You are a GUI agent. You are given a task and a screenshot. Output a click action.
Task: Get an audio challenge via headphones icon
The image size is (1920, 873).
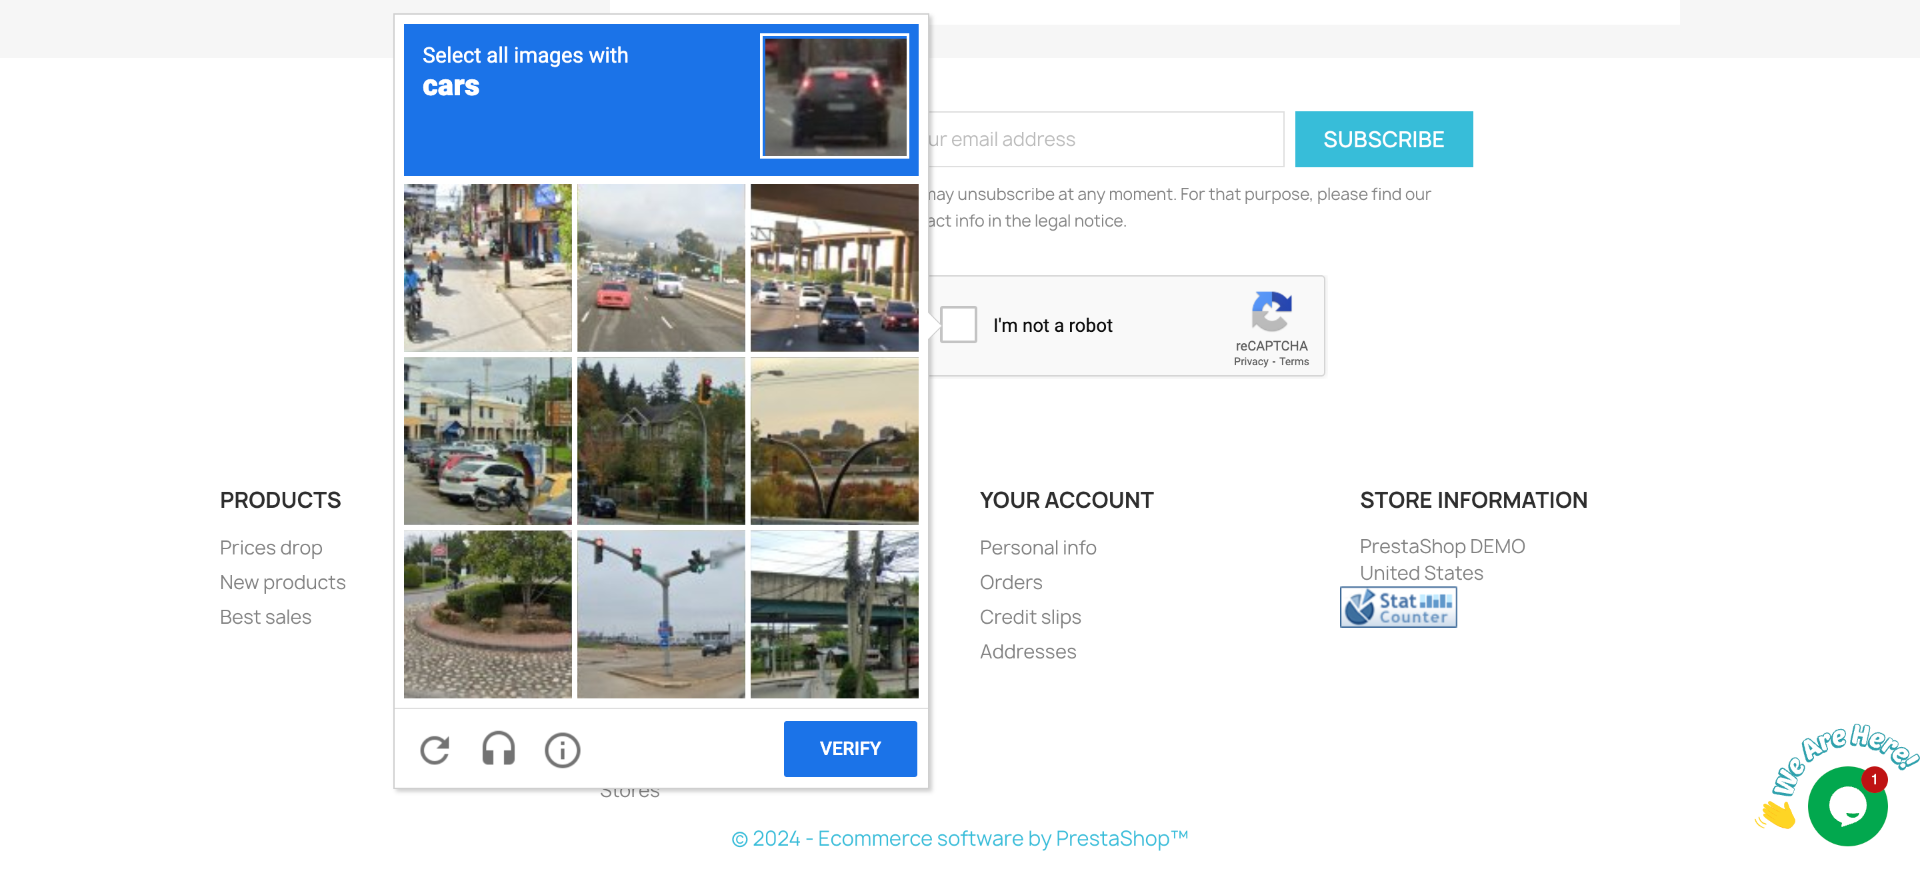click(x=499, y=749)
